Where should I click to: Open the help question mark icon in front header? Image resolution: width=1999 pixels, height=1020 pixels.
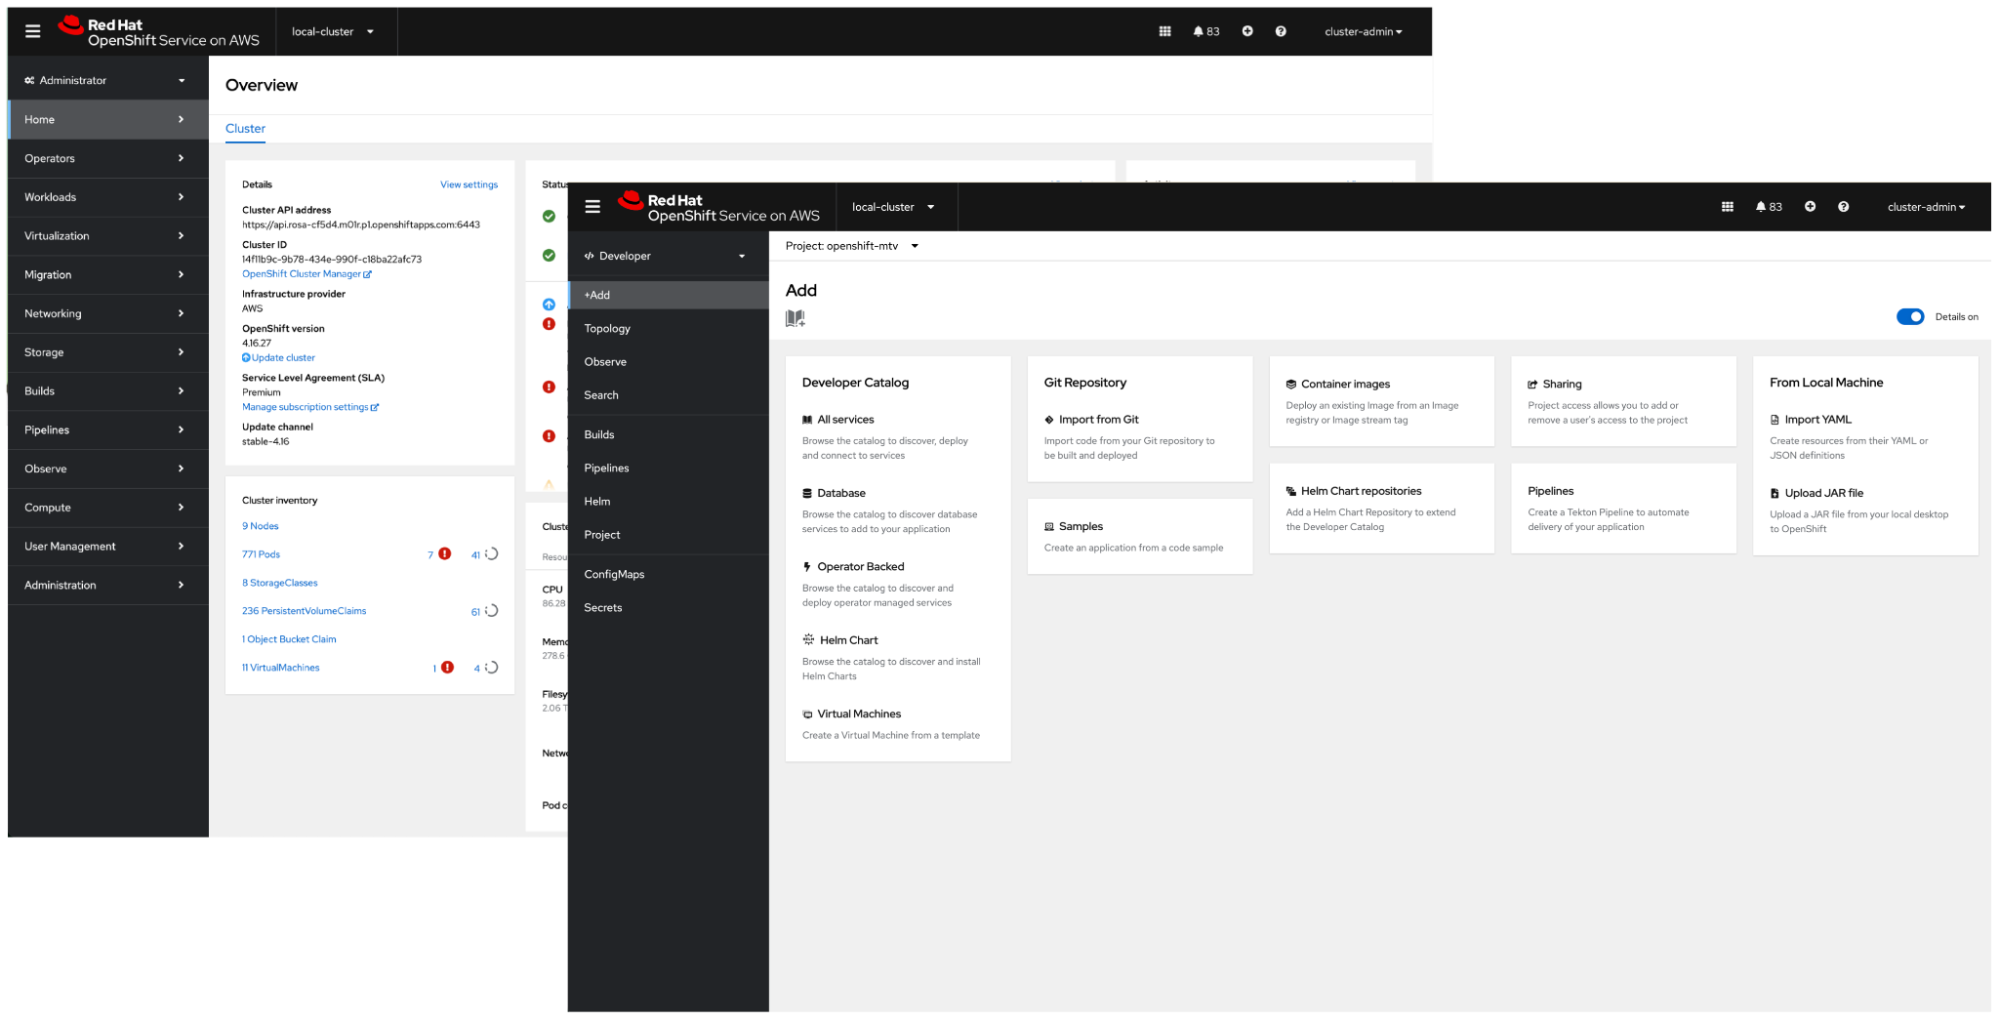1843,207
